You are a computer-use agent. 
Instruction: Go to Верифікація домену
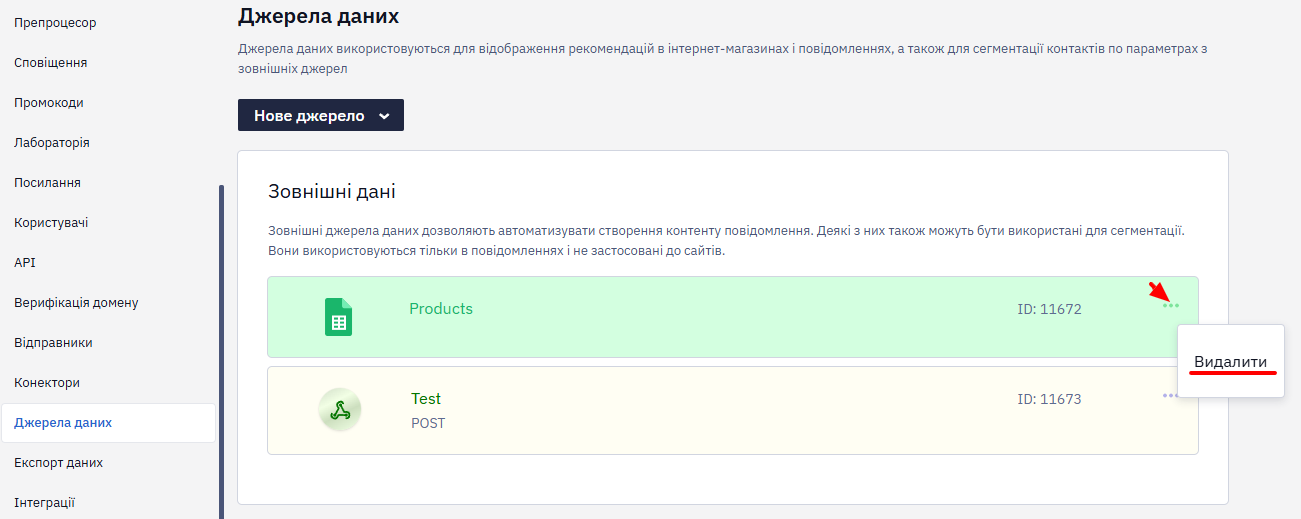point(76,302)
